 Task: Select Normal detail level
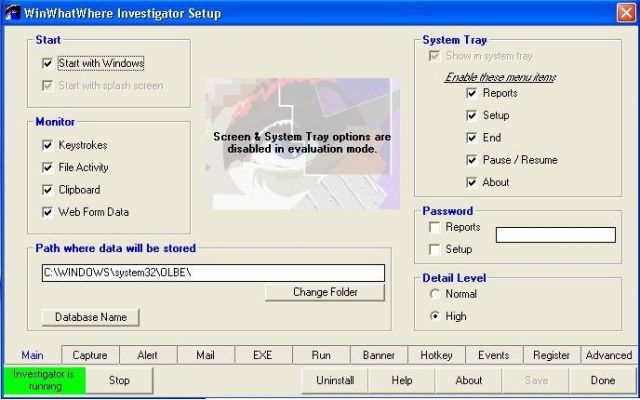point(435,294)
